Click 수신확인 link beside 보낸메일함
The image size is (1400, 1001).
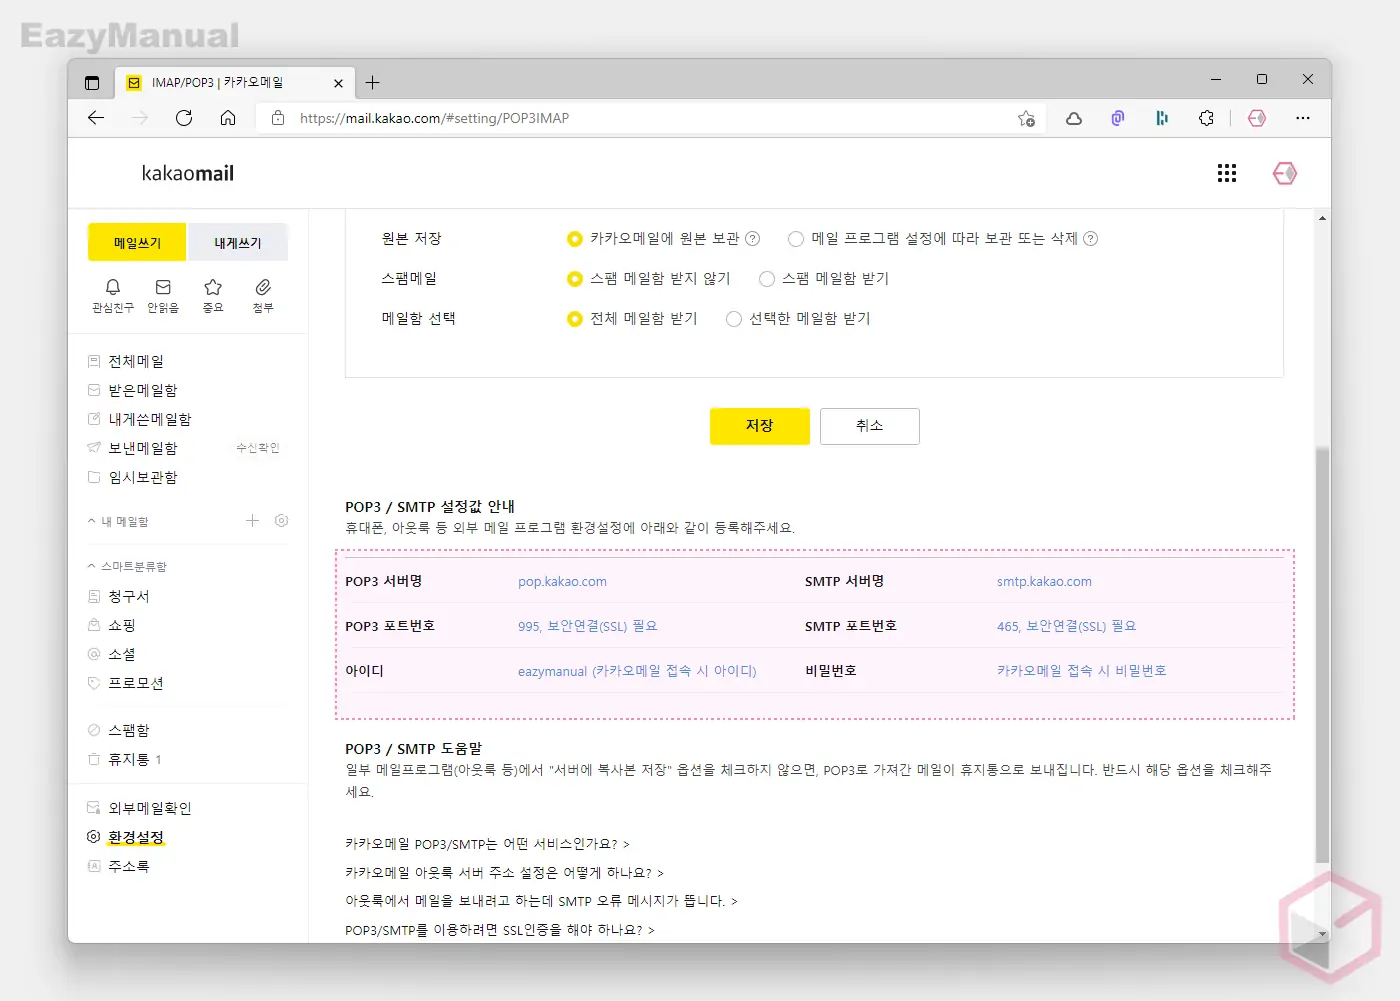pos(258,448)
